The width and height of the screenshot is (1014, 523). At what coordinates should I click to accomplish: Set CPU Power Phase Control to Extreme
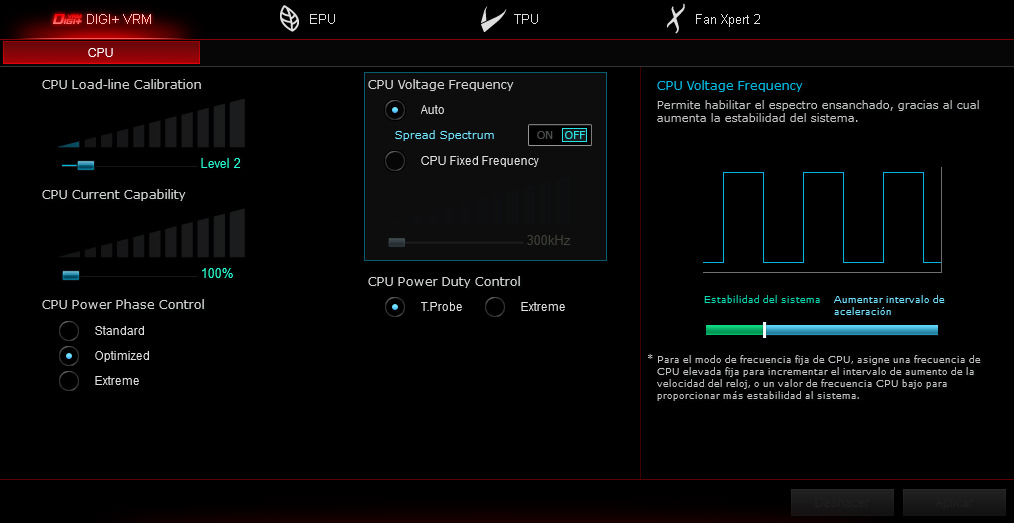69,381
